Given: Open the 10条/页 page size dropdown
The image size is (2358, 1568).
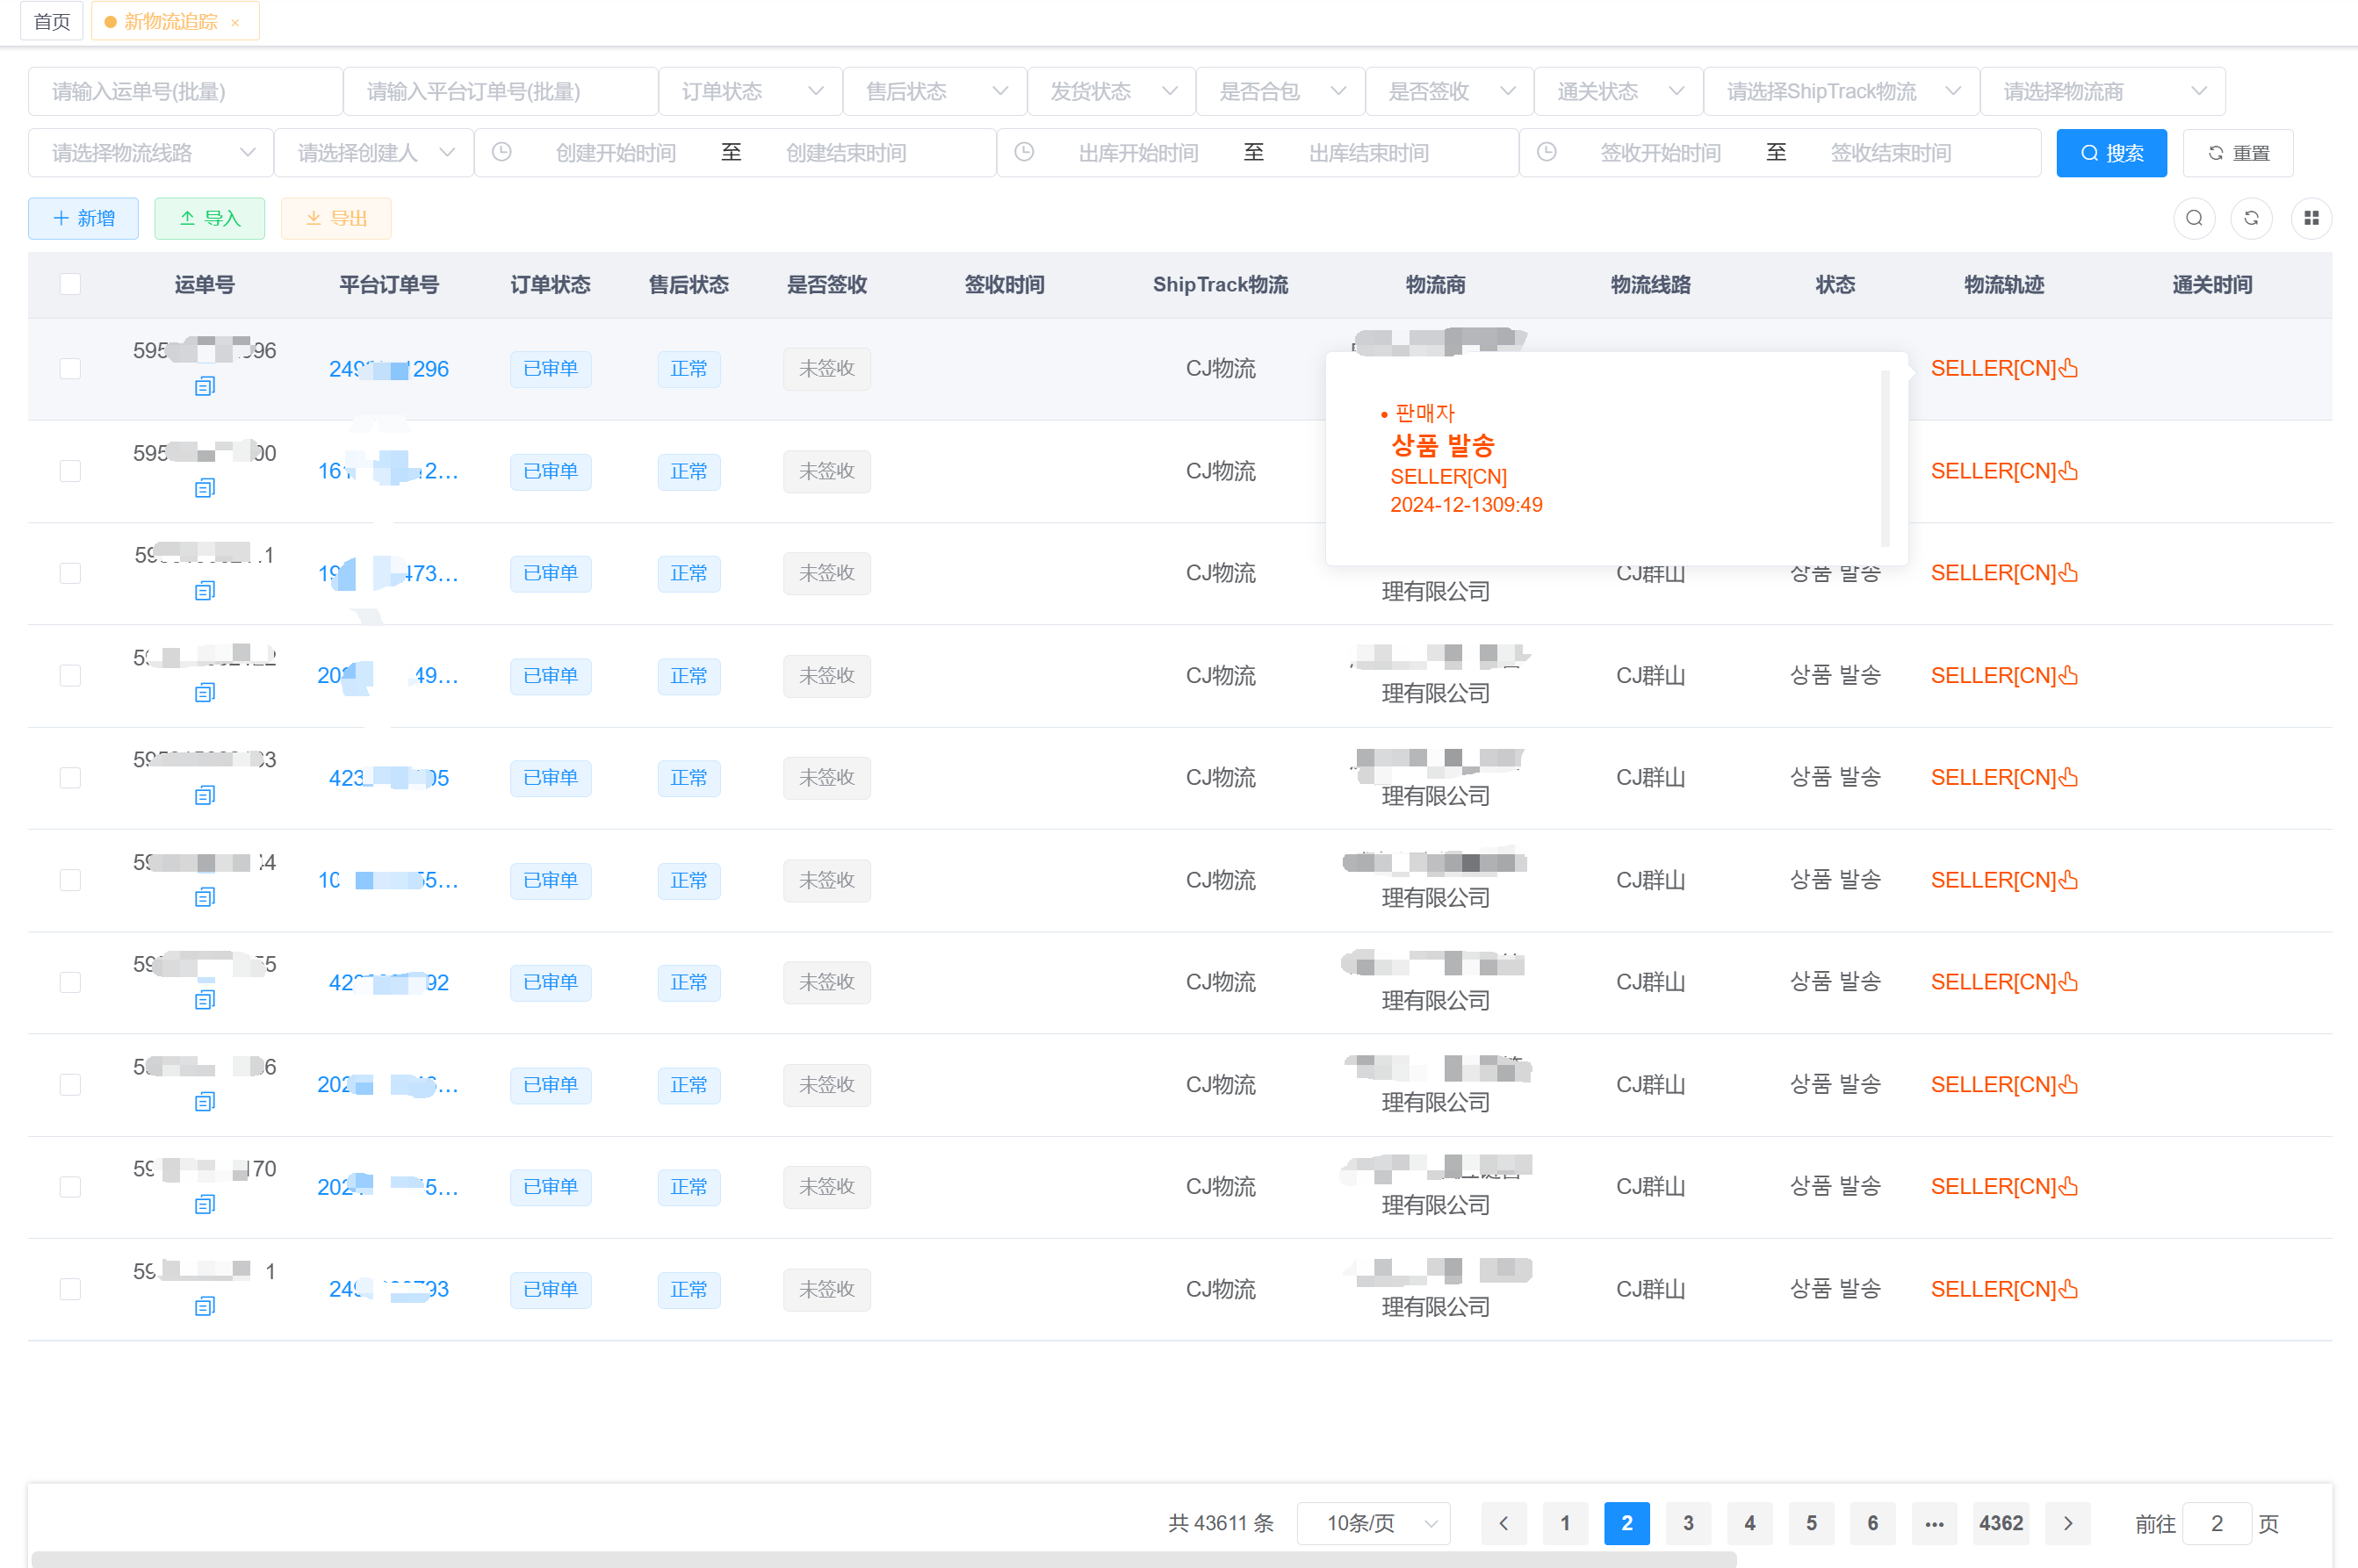Looking at the screenshot, I should 1373,1523.
